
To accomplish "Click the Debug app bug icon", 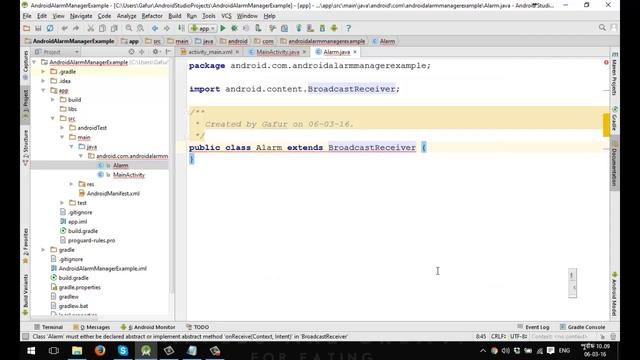I will [234, 28].
